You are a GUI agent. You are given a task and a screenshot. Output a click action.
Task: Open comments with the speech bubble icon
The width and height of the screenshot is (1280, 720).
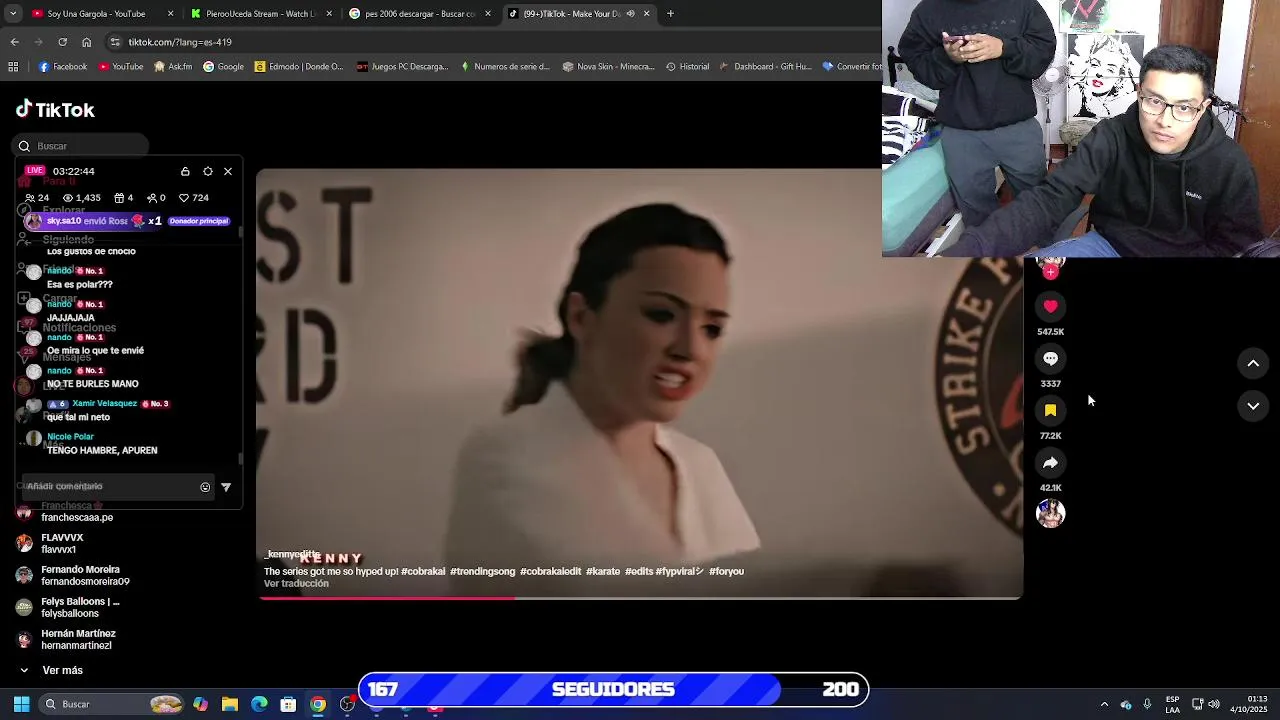(1050, 359)
